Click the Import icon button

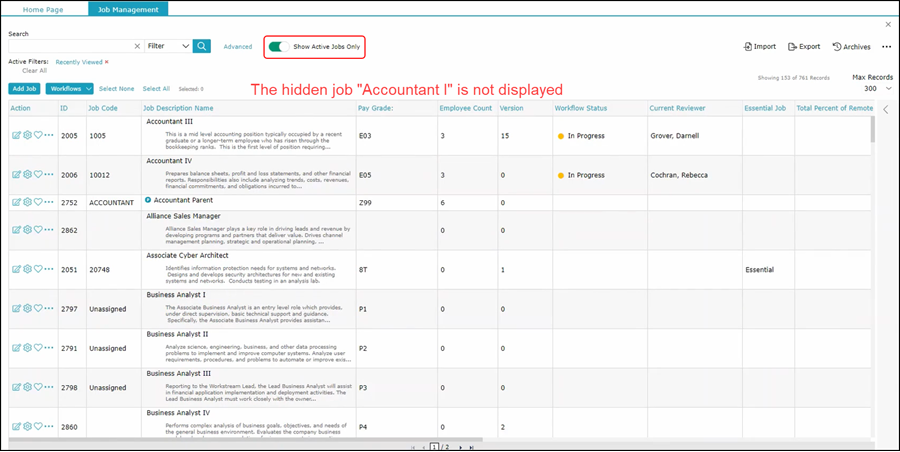tap(759, 47)
